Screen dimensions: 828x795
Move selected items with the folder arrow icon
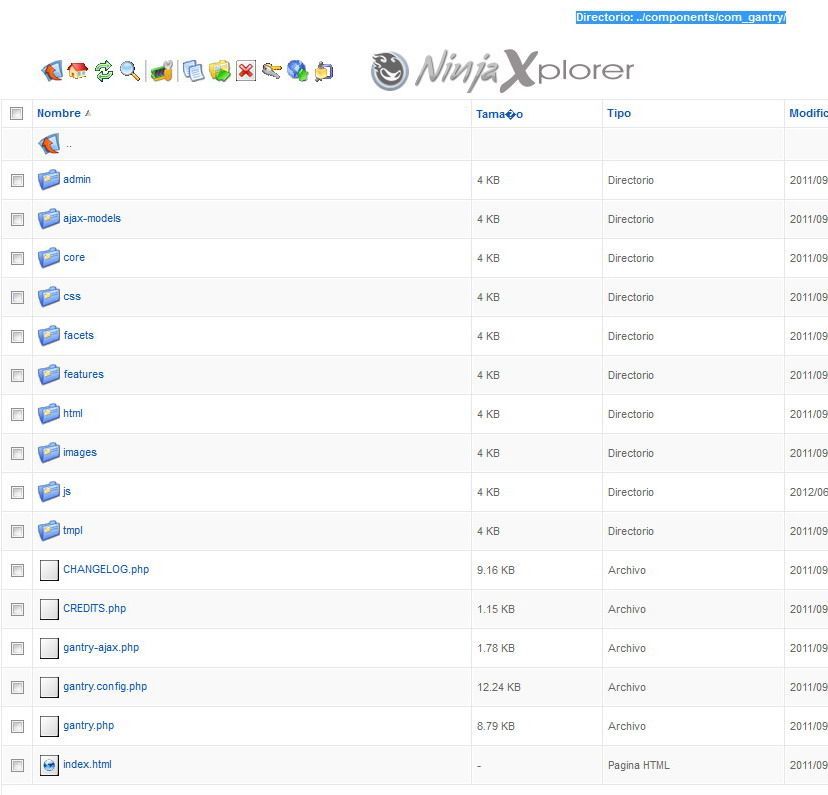click(219, 71)
